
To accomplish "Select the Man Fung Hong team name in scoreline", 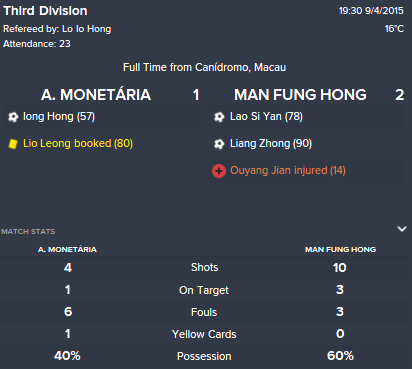I will (300, 95).
